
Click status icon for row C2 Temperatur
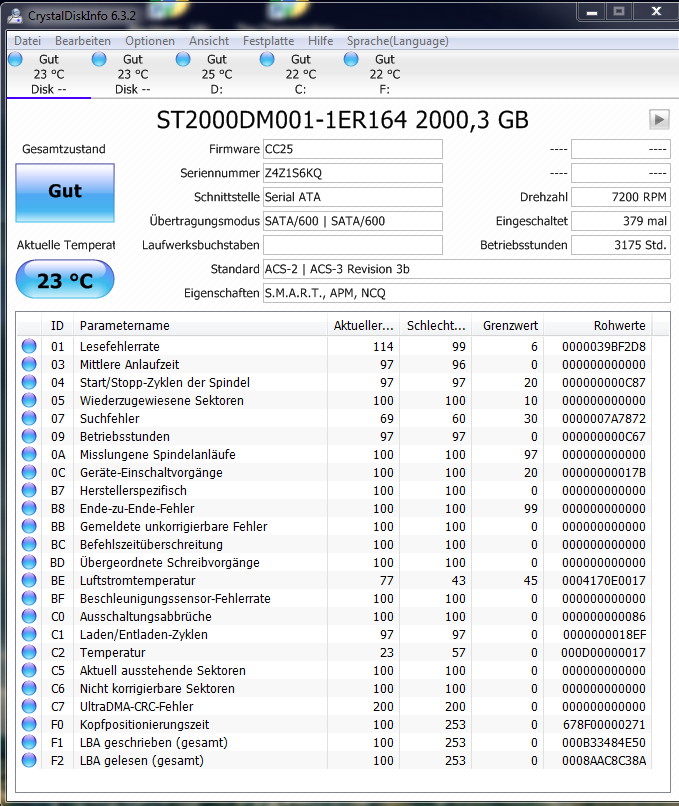[x=29, y=652]
